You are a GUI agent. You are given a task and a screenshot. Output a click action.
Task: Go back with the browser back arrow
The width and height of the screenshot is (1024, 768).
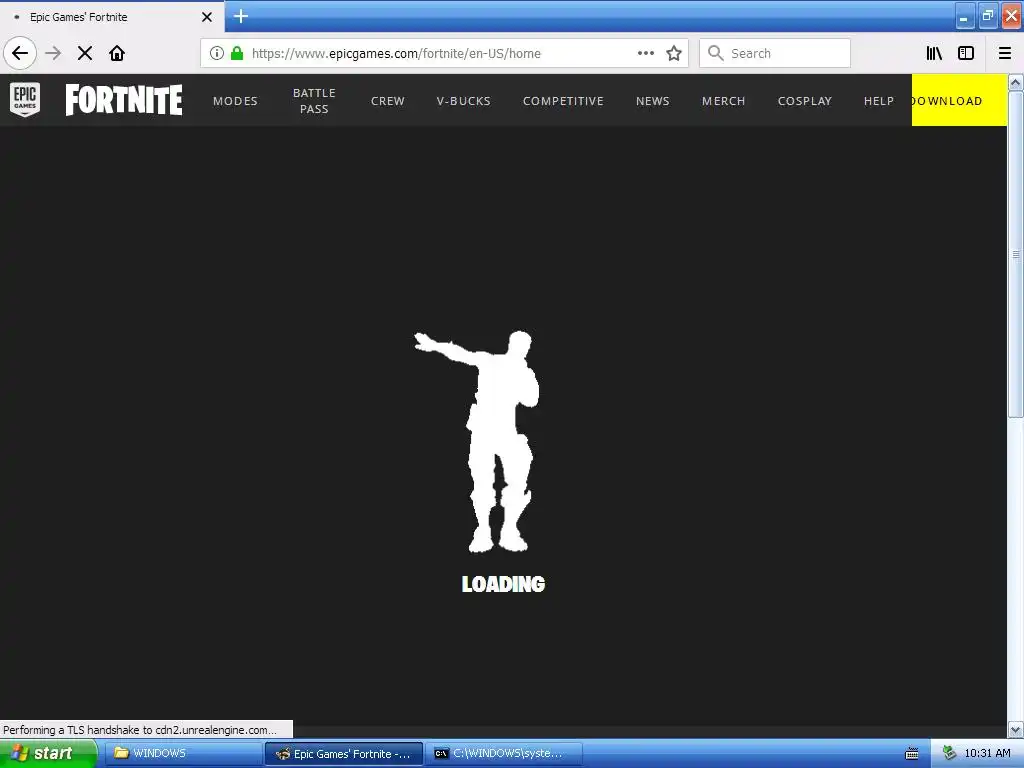pyautogui.click(x=20, y=53)
